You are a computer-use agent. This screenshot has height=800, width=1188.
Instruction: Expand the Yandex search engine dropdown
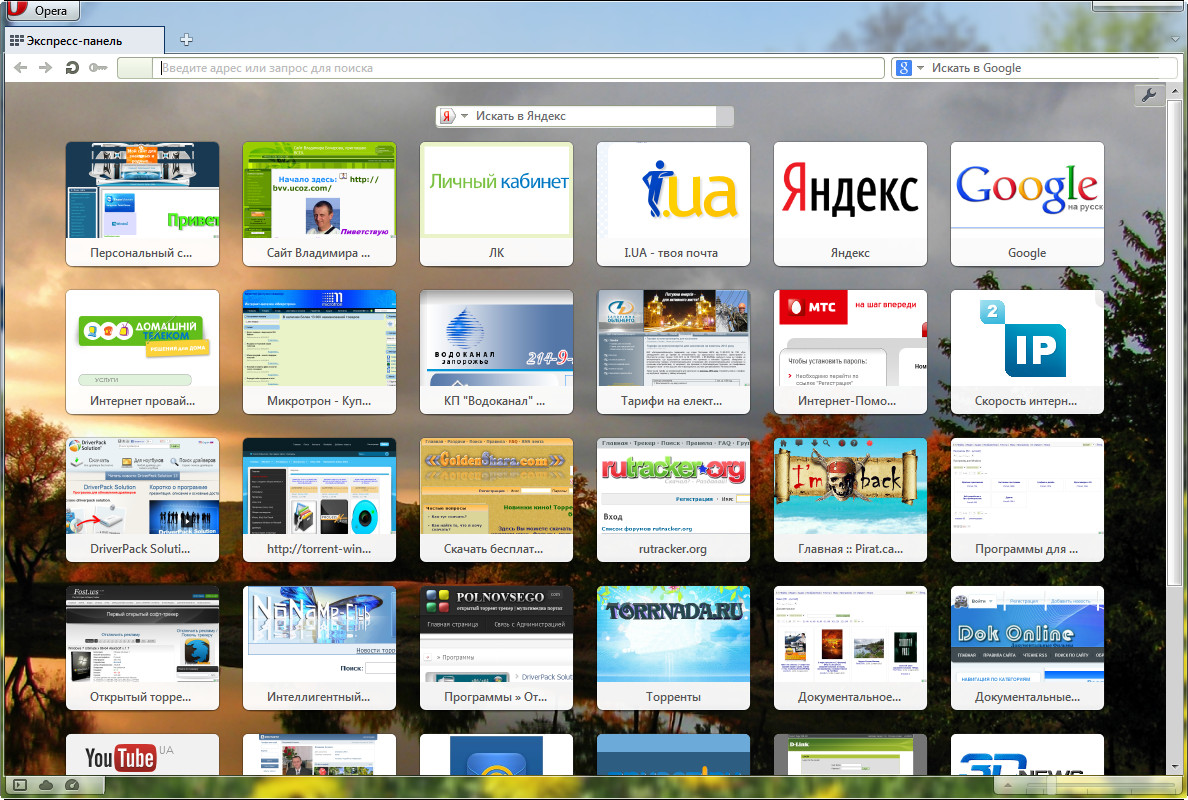pos(464,116)
